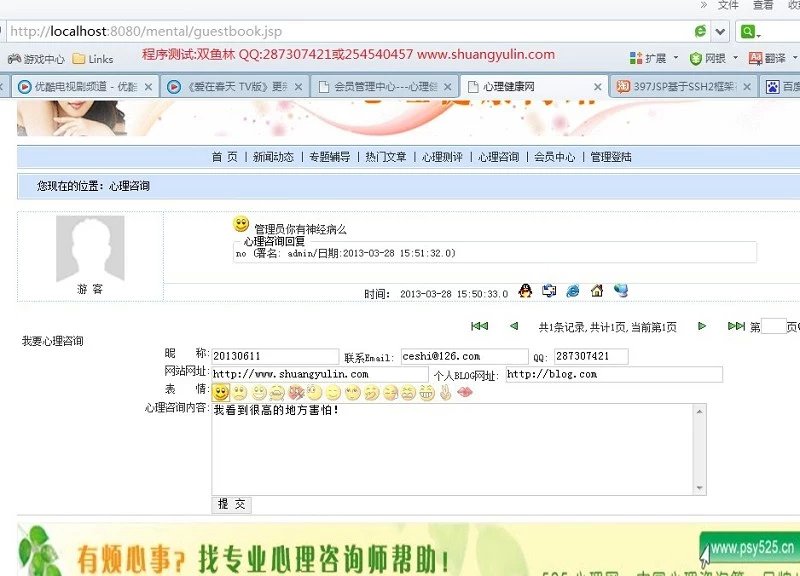This screenshot has width=800, height=576.
Task: Expand the 网银 dropdown arrow
Action: point(735,58)
